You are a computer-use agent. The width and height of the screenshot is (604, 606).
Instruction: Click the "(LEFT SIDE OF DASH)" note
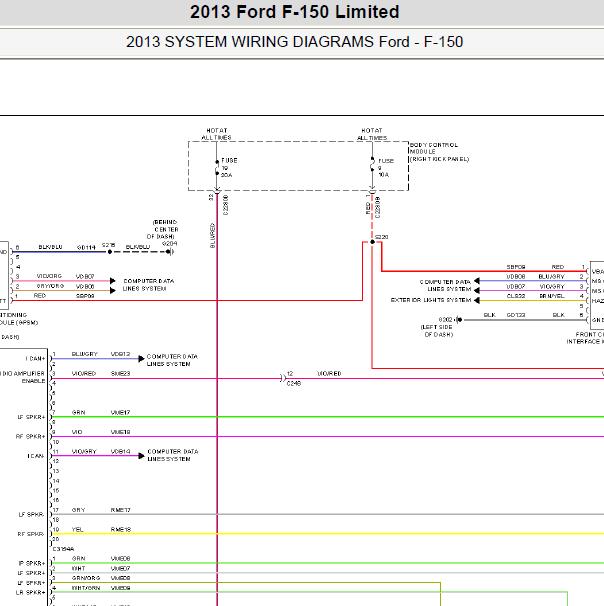point(437,331)
